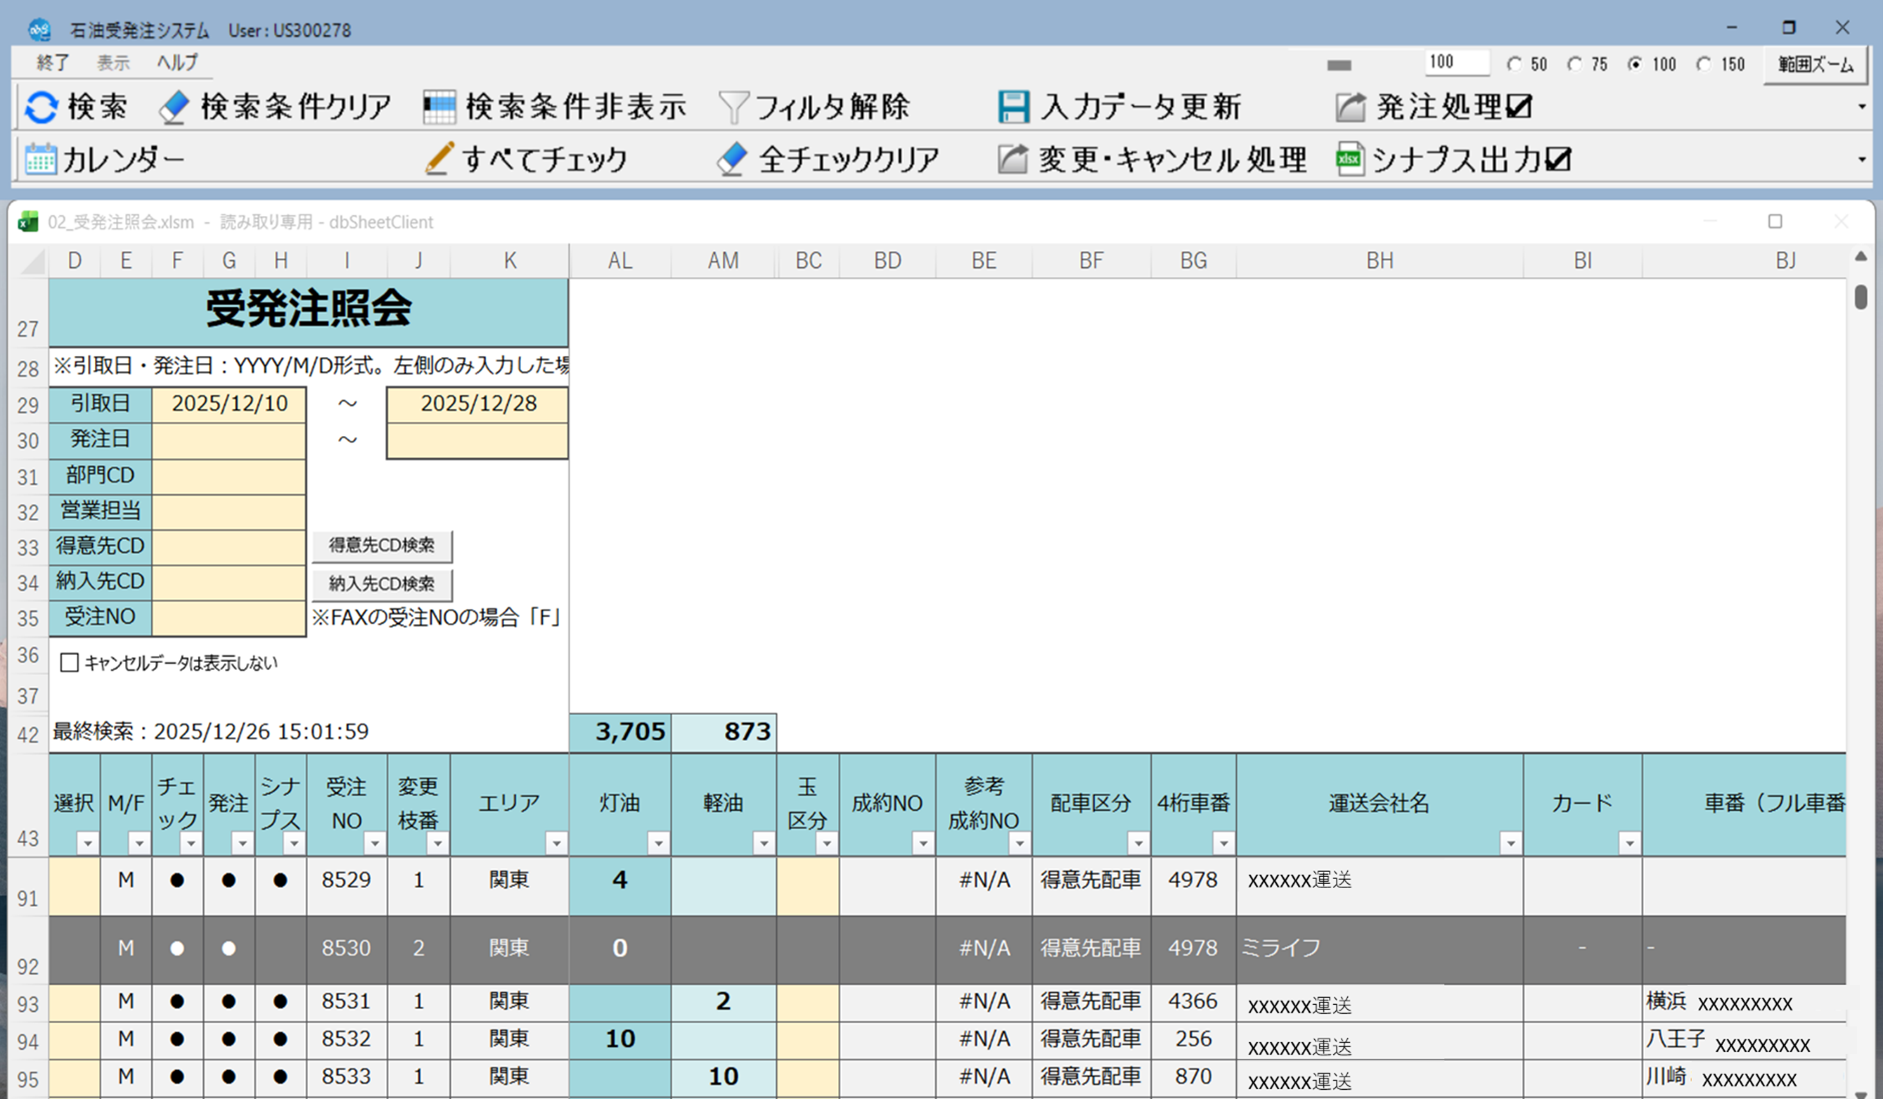Click the 検索条件非表示 toolbar icon

439,107
